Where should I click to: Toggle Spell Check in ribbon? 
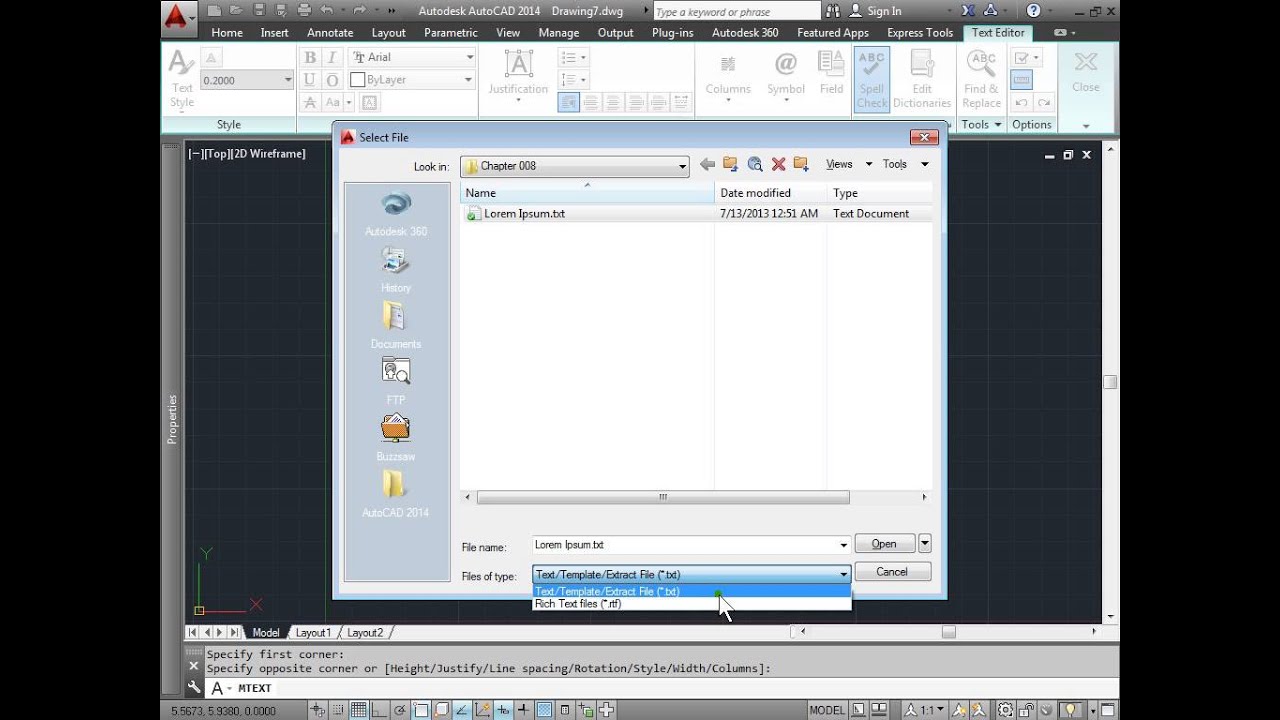[x=872, y=79]
